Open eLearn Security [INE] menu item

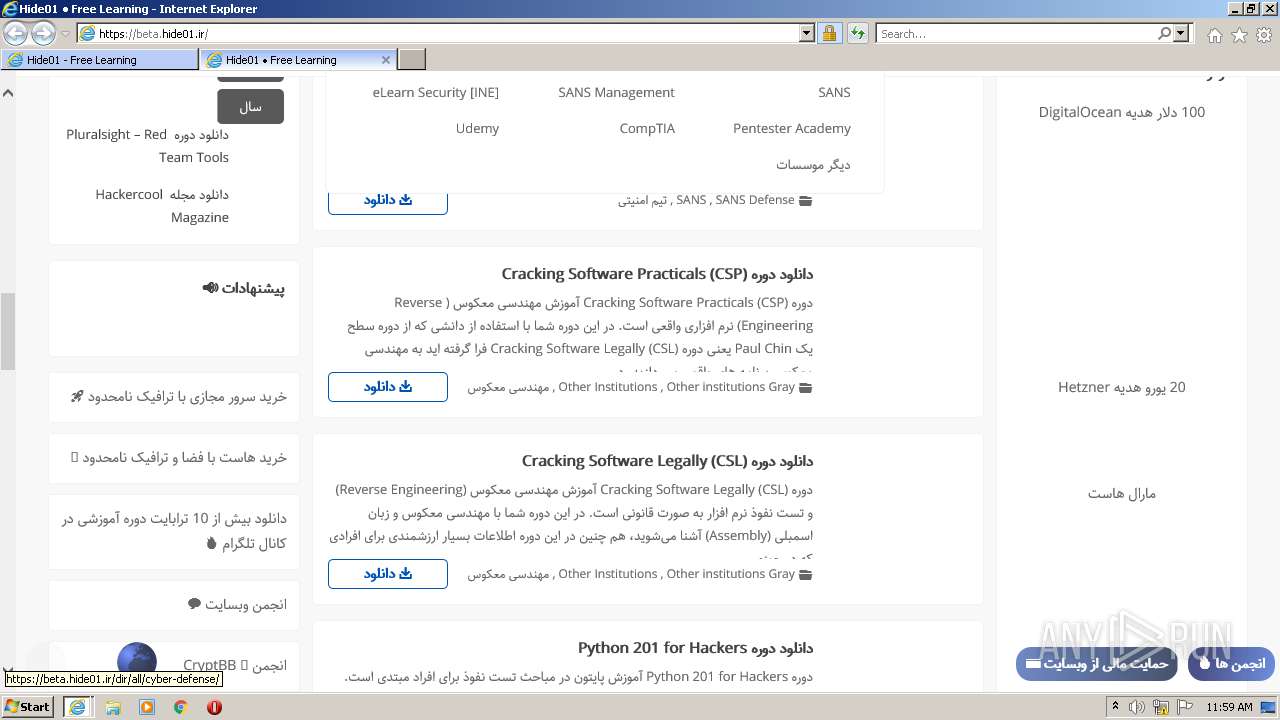(436, 92)
